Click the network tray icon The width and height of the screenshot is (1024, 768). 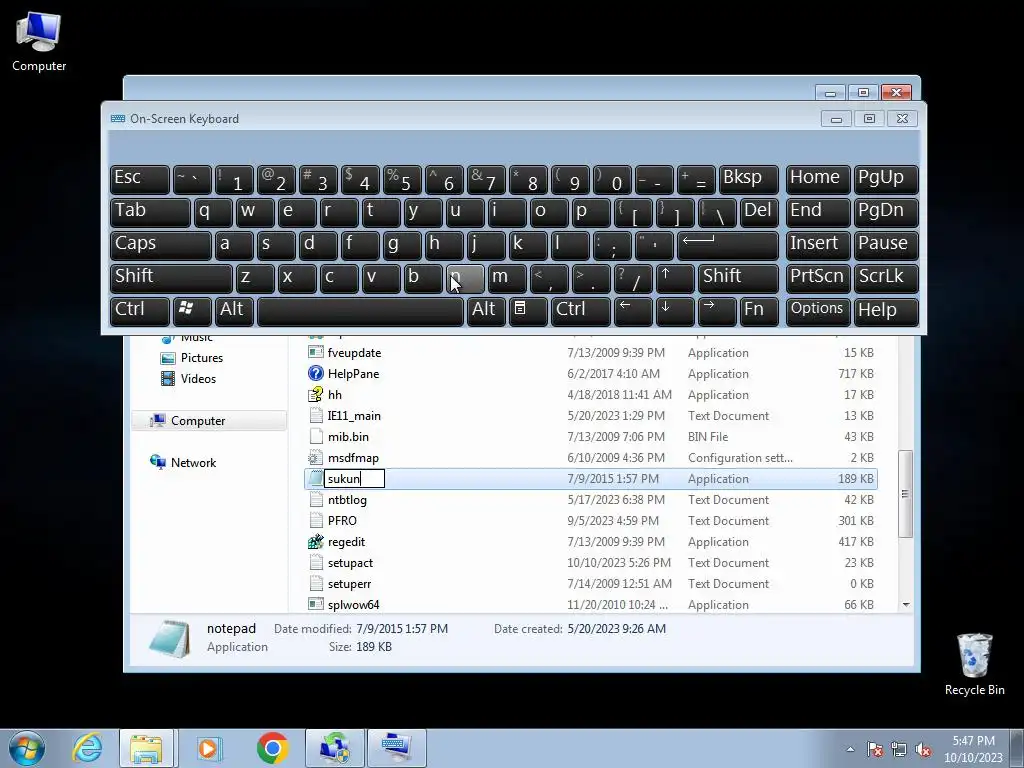tap(899, 749)
